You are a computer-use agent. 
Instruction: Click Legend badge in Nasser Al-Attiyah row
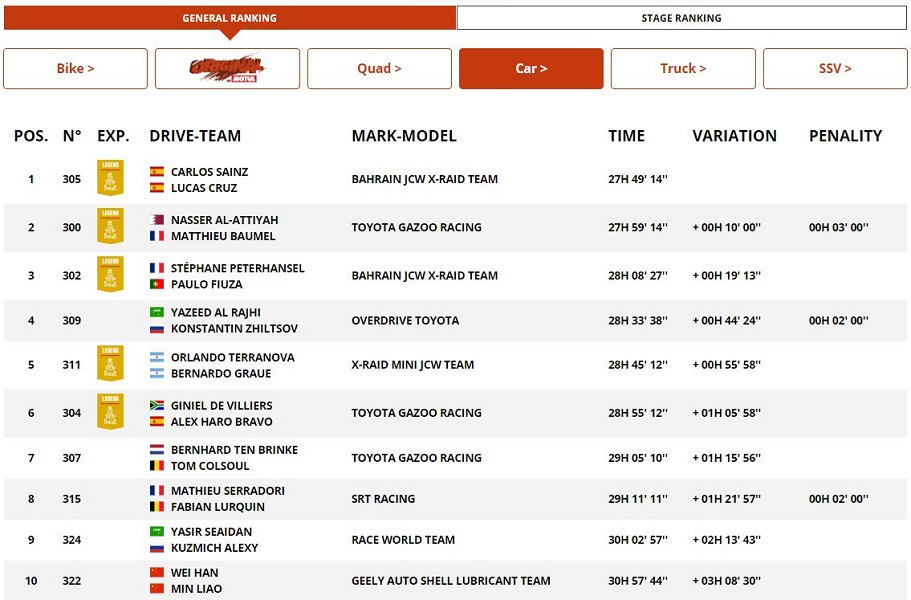click(110, 226)
